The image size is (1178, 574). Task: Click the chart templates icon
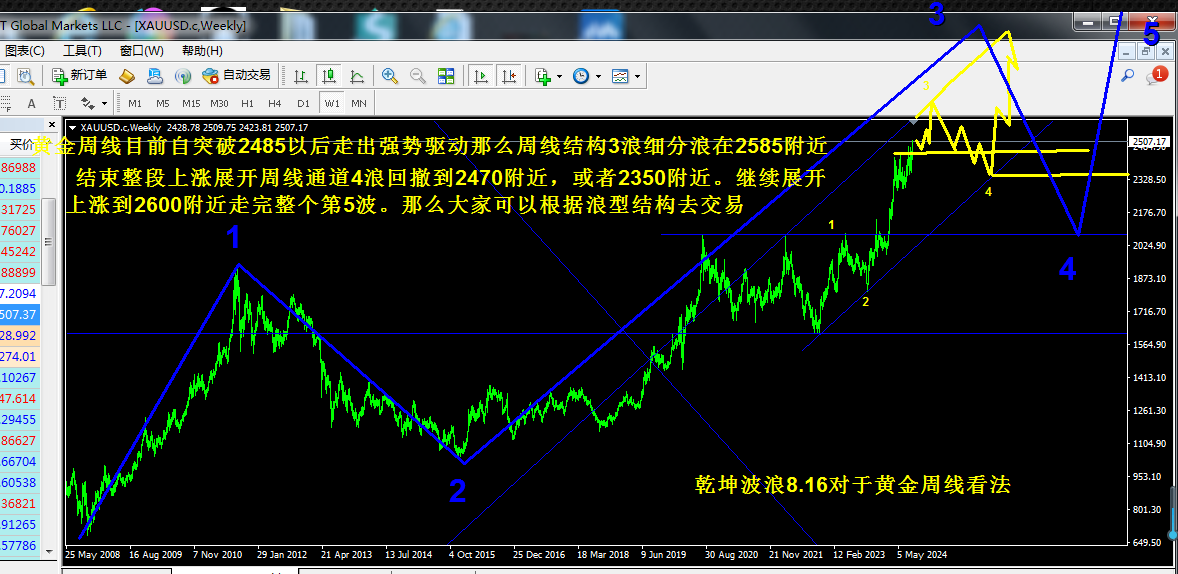pyautogui.click(x=621, y=76)
